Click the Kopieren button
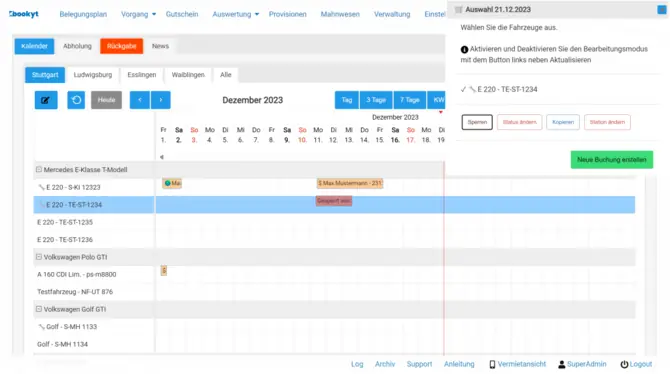The width and height of the screenshot is (670, 374). (x=563, y=122)
